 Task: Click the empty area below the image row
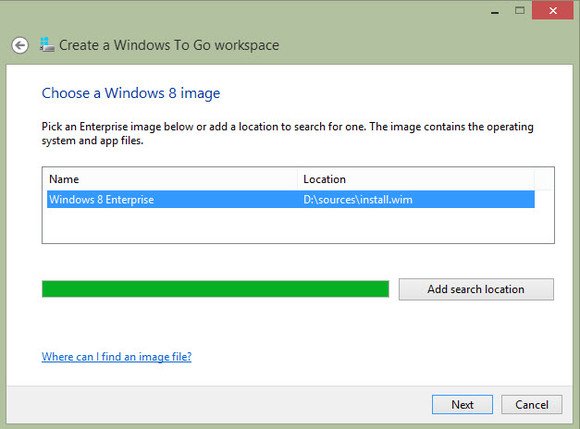coord(298,225)
